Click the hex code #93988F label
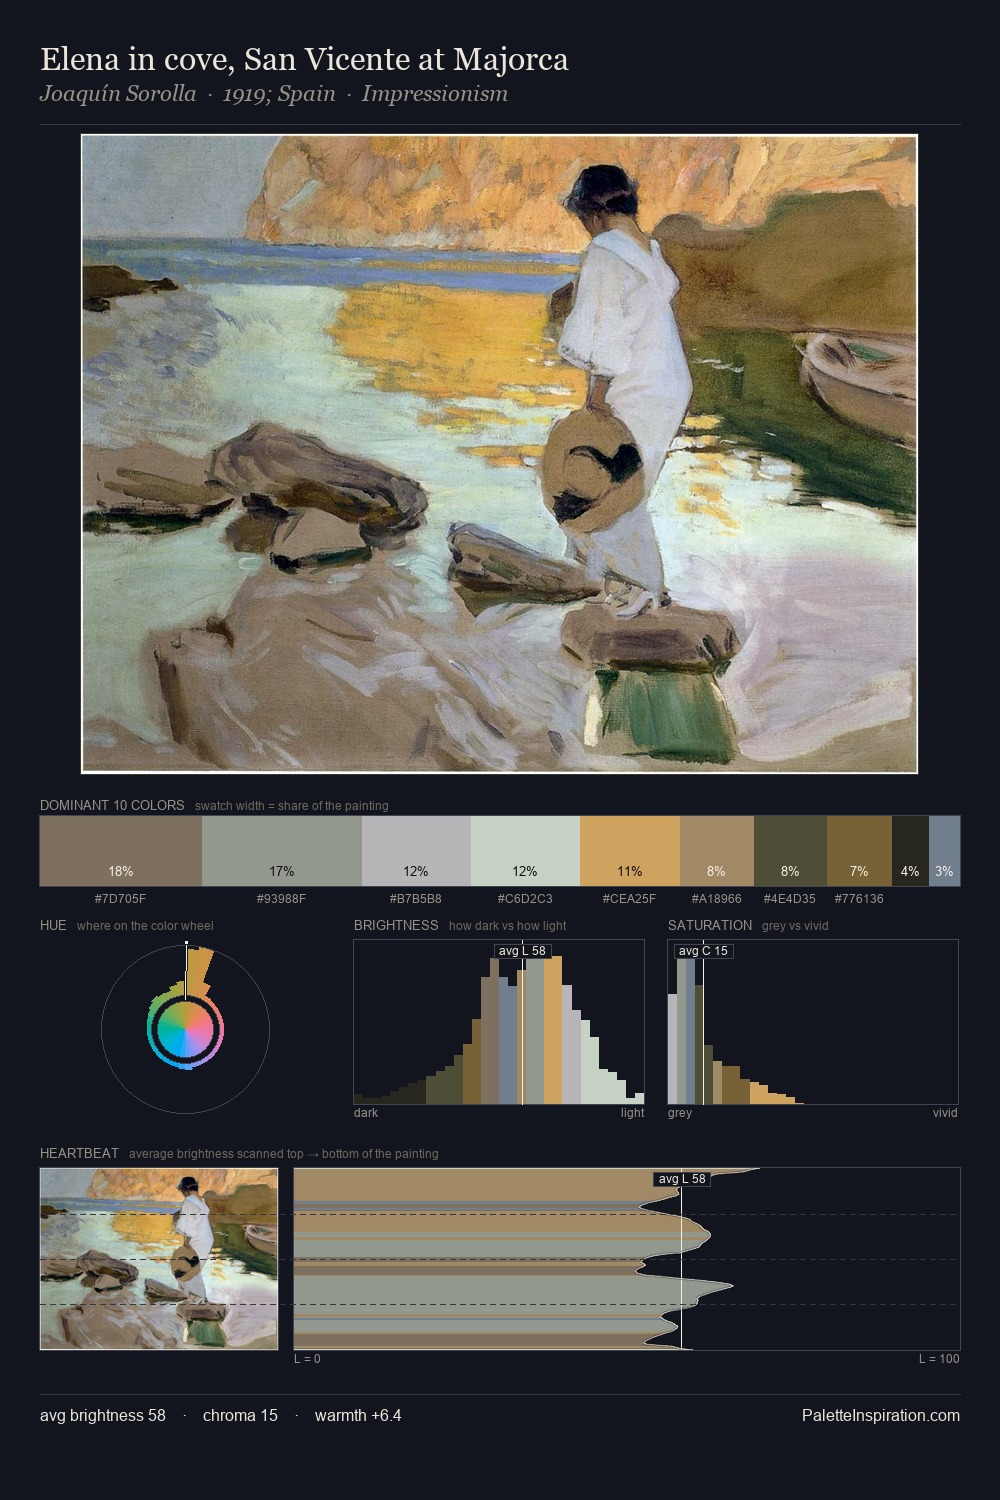 (282, 899)
